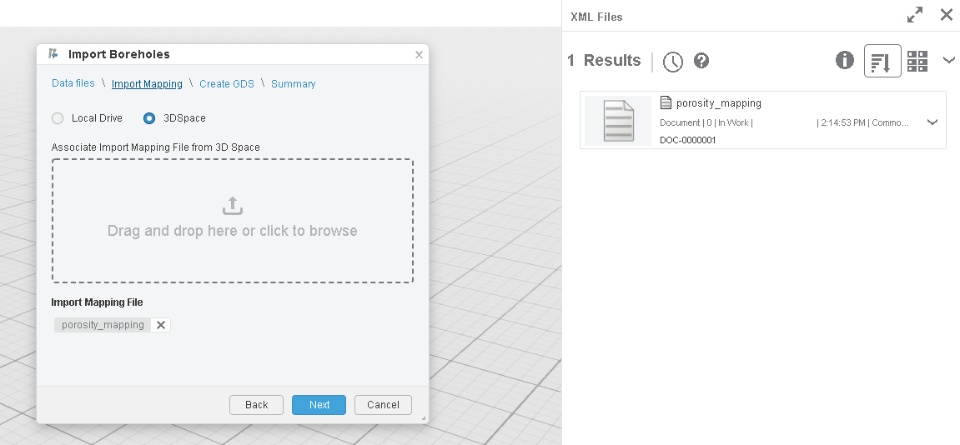This screenshot has width=960, height=445.
Task: Click the document type icon beside porosity_mapping
Action: click(666, 103)
